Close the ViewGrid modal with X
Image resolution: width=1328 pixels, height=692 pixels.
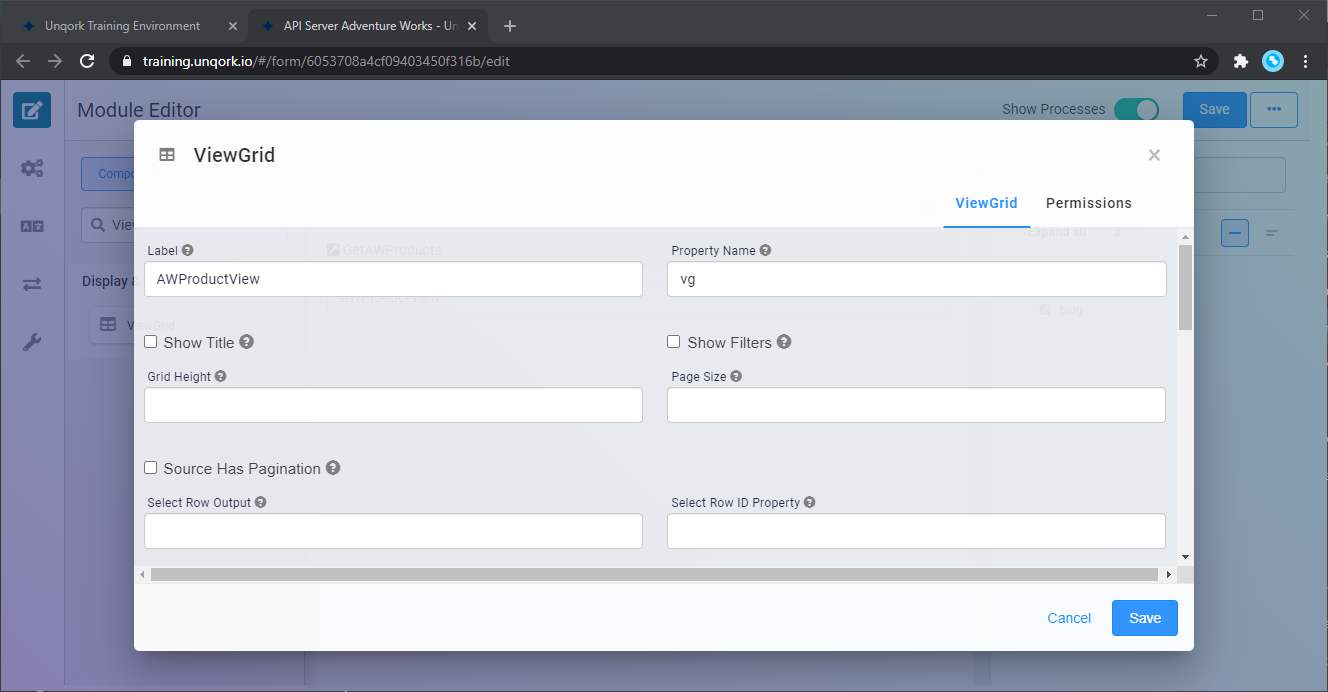[1154, 155]
